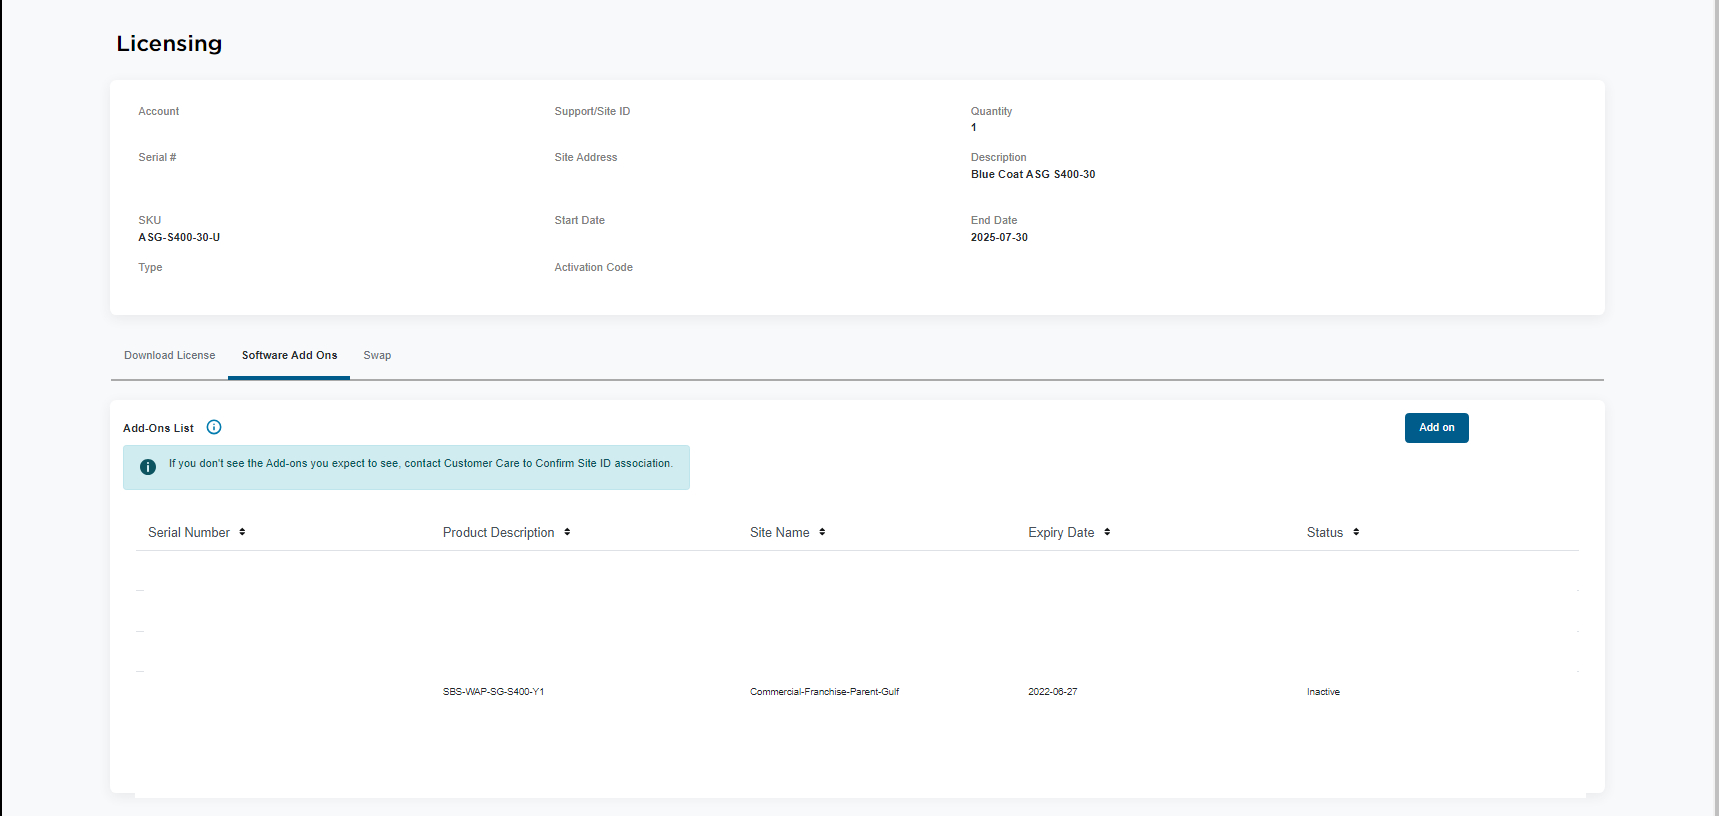Viewport: 1719px width, 816px height.
Task: Click the Customer Care banner message text
Action: coord(420,464)
